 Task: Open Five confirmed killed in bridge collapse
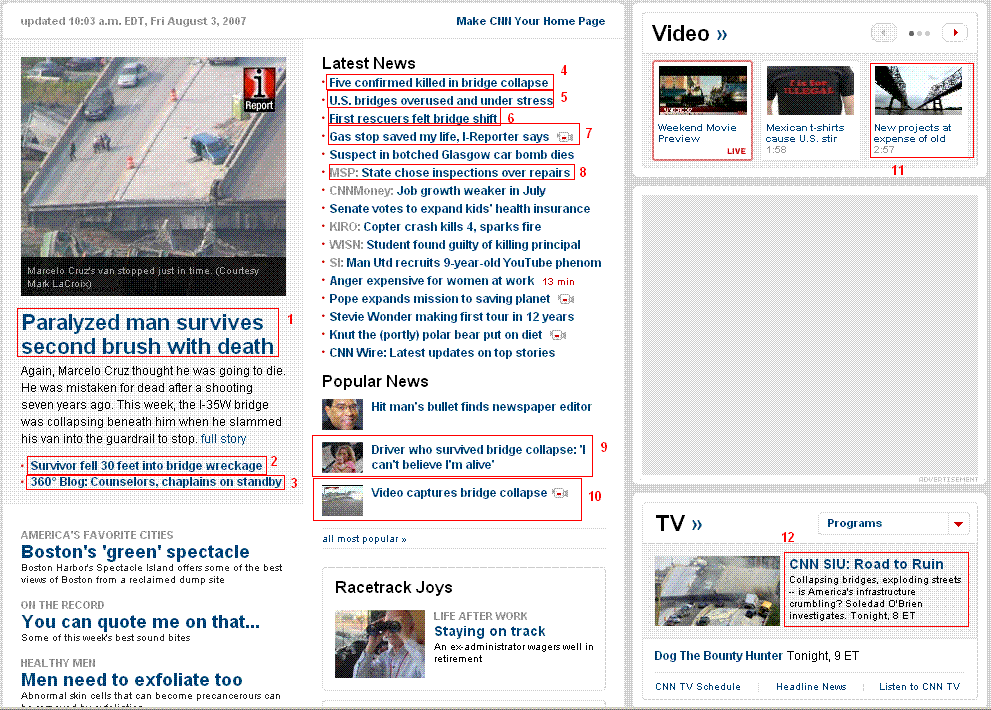438,83
